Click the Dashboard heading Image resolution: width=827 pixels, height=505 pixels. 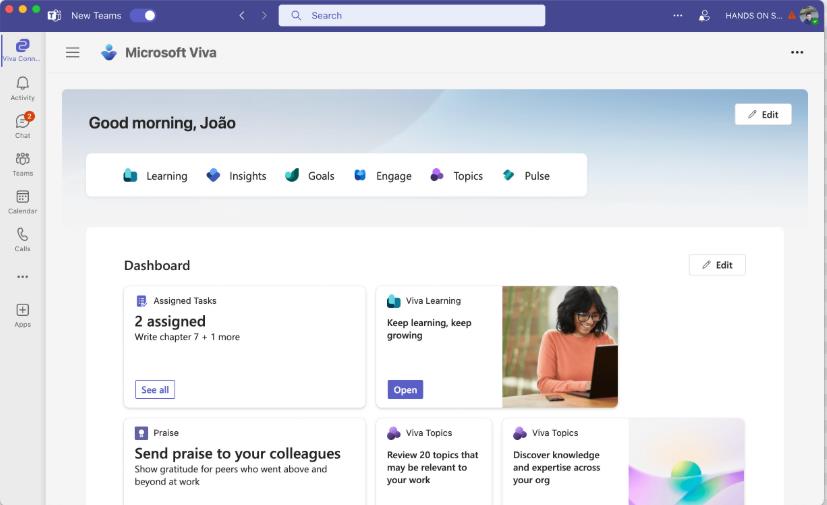click(157, 265)
